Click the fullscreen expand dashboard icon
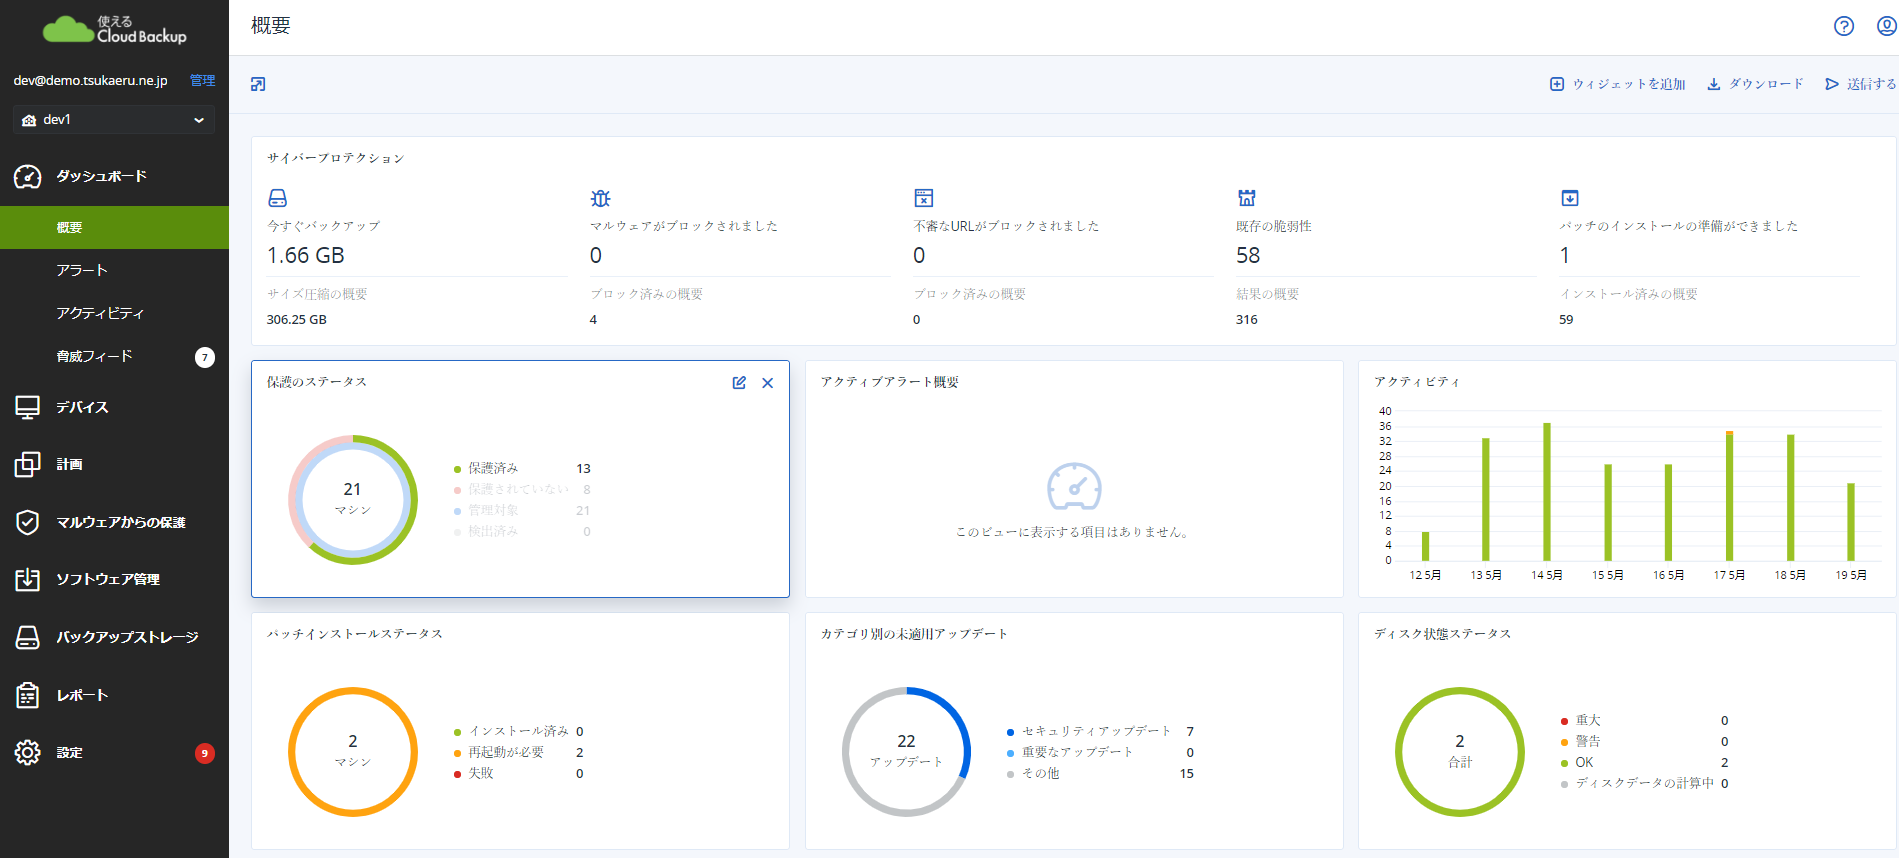Viewport: 1899px width, 858px height. coord(258,84)
